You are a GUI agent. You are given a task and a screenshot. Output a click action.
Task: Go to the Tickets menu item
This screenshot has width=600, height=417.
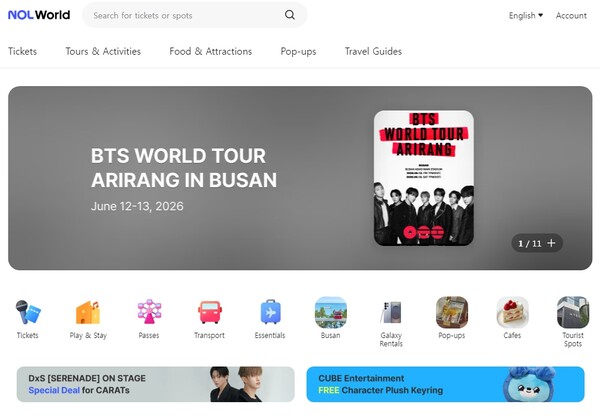(23, 51)
